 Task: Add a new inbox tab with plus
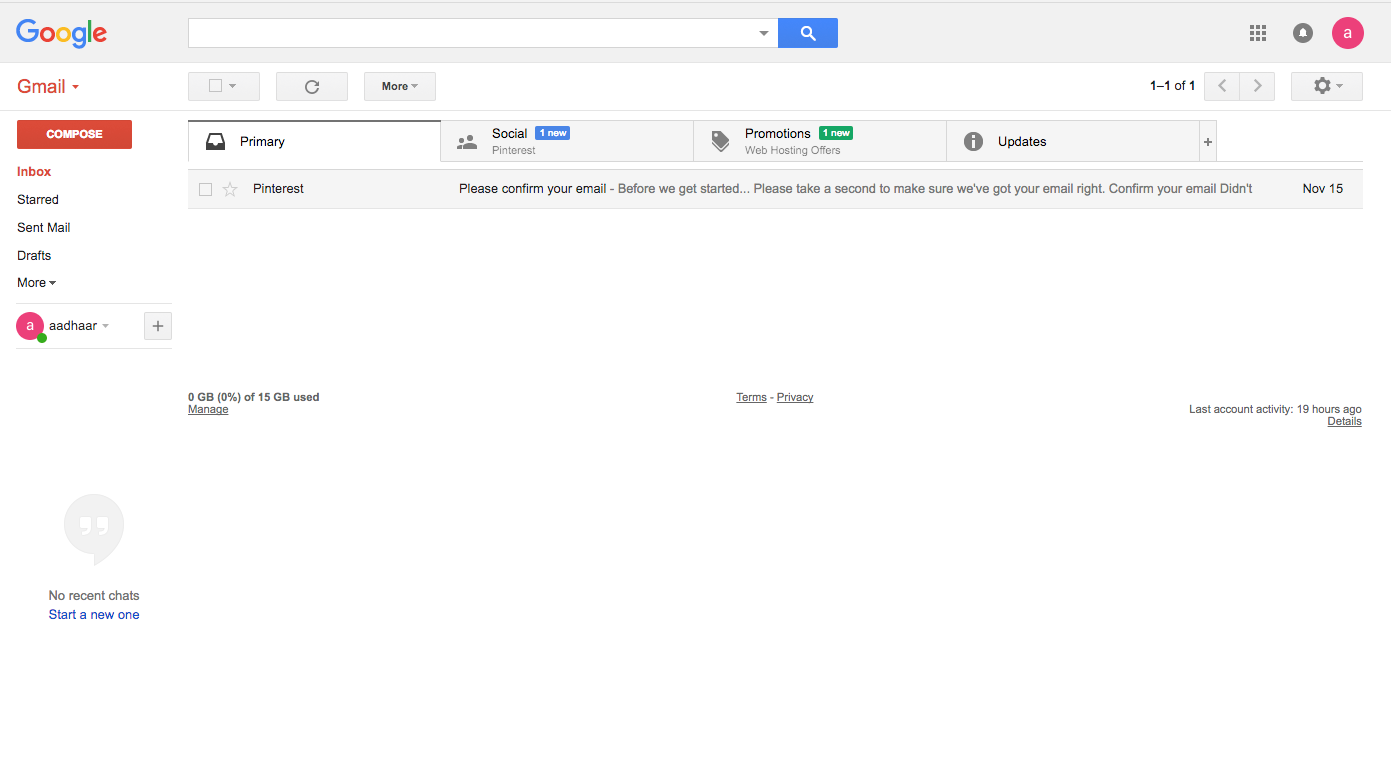click(1208, 142)
